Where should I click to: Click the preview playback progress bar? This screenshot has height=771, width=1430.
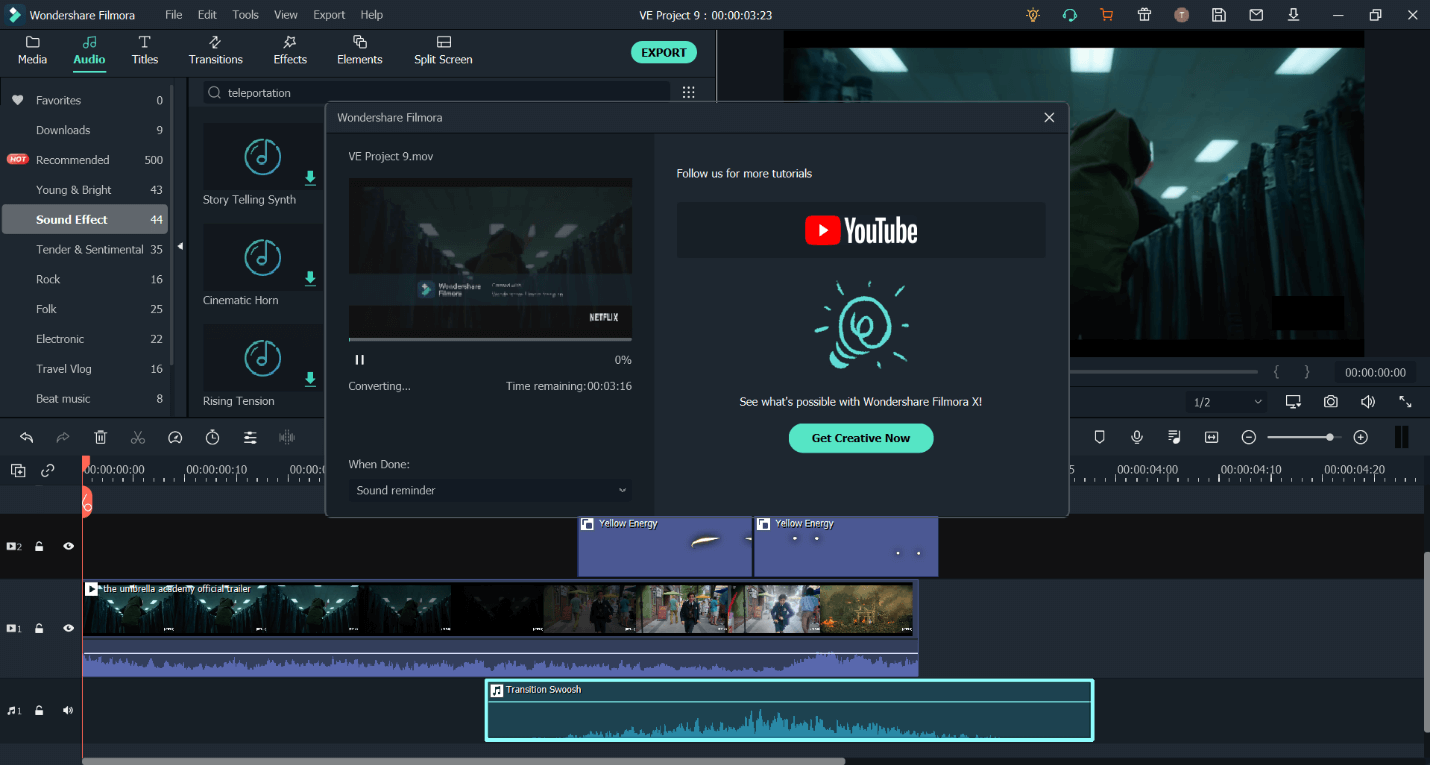pyautogui.click(x=1163, y=372)
